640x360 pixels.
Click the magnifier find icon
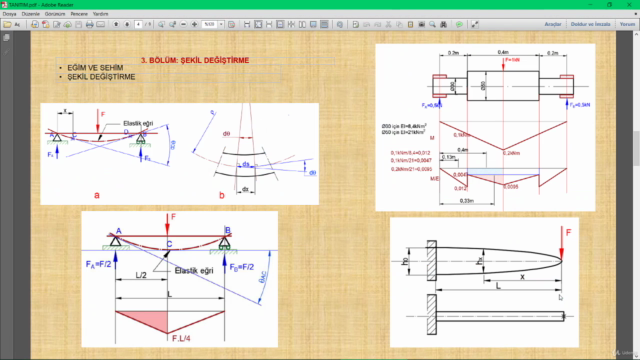pyautogui.click(x=432, y=24)
